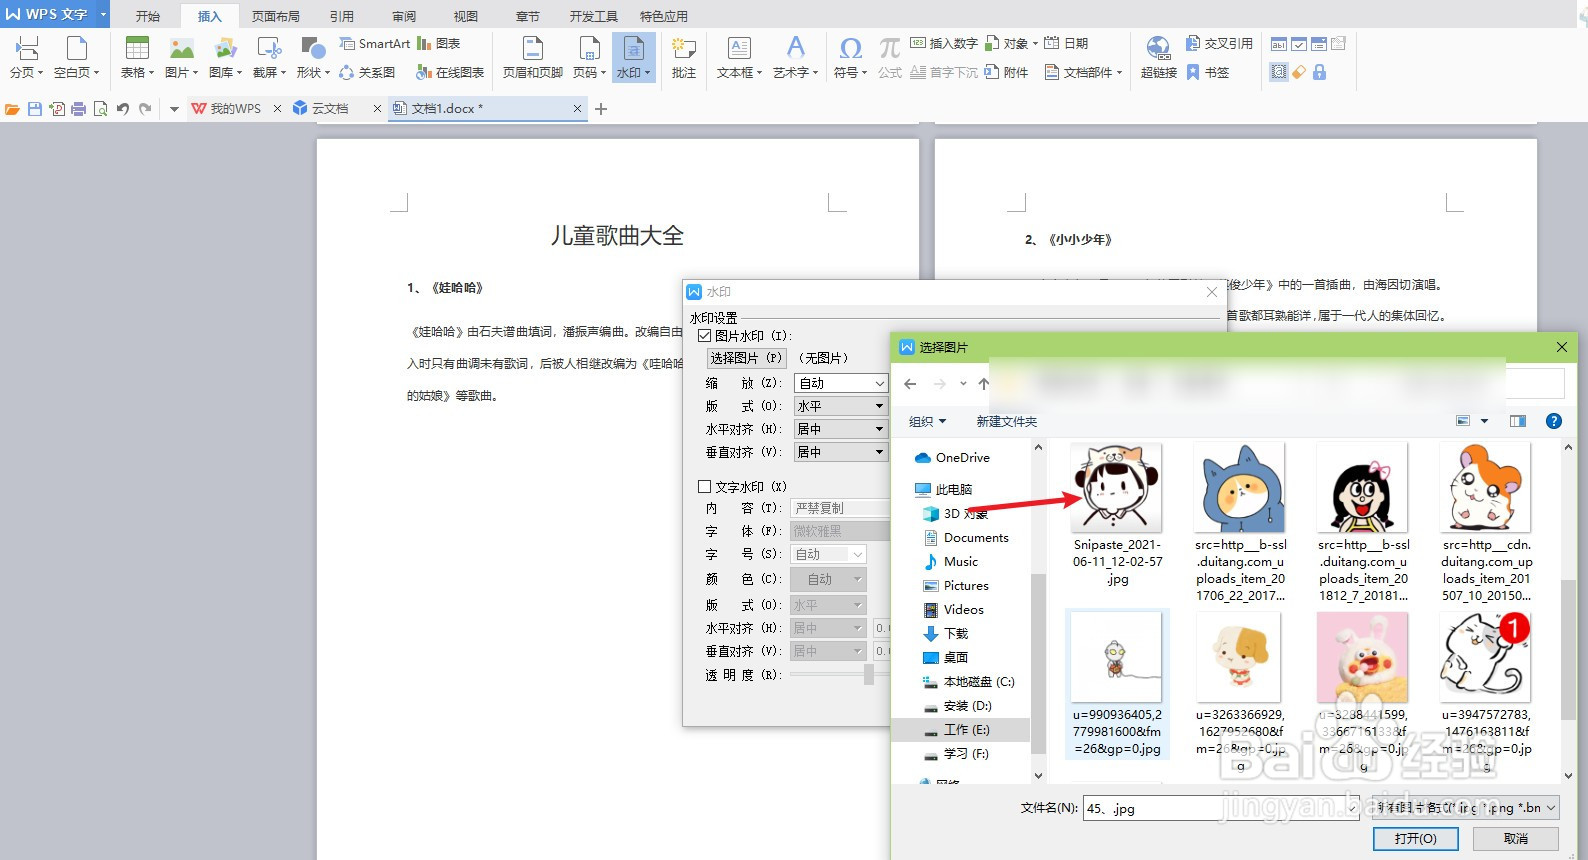
Task: Select Pictures in folder tree
Action: tap(956, 586)
